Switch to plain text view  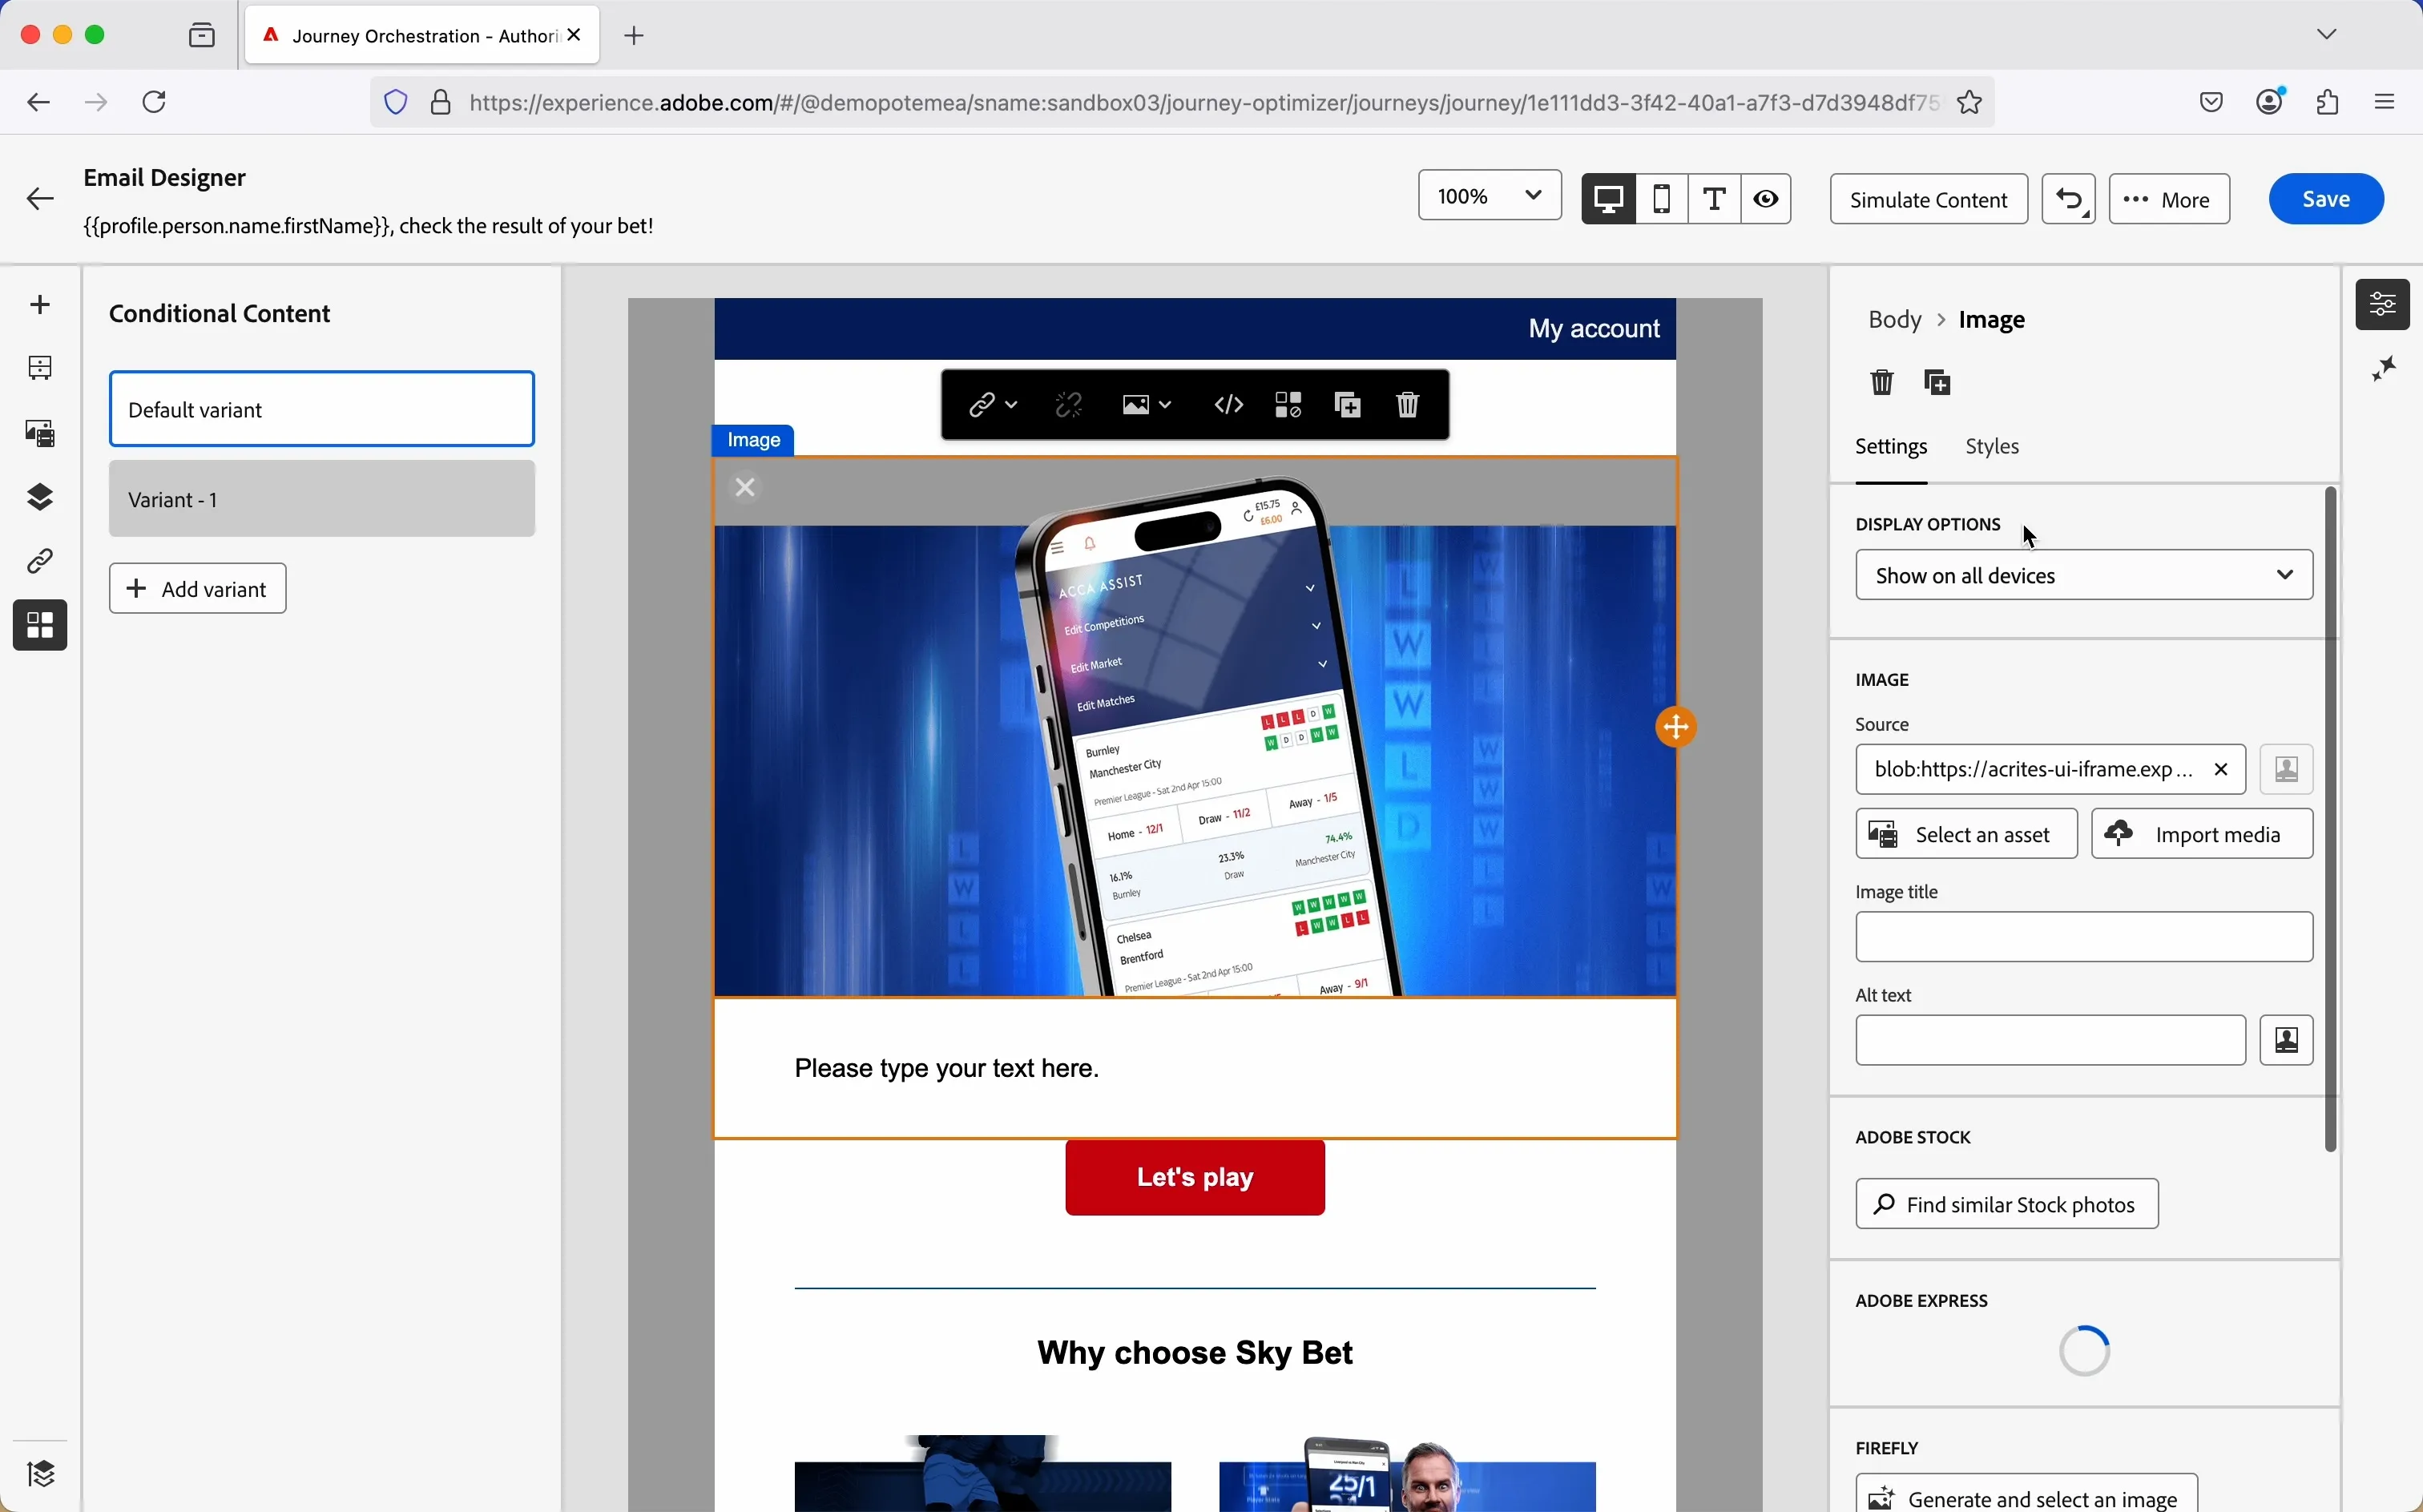(x=1715, y=198)
